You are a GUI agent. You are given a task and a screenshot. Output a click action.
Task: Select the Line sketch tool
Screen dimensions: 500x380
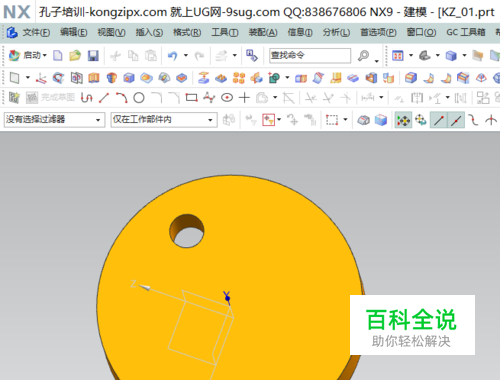pyautogui.click(x=104, y=98)
